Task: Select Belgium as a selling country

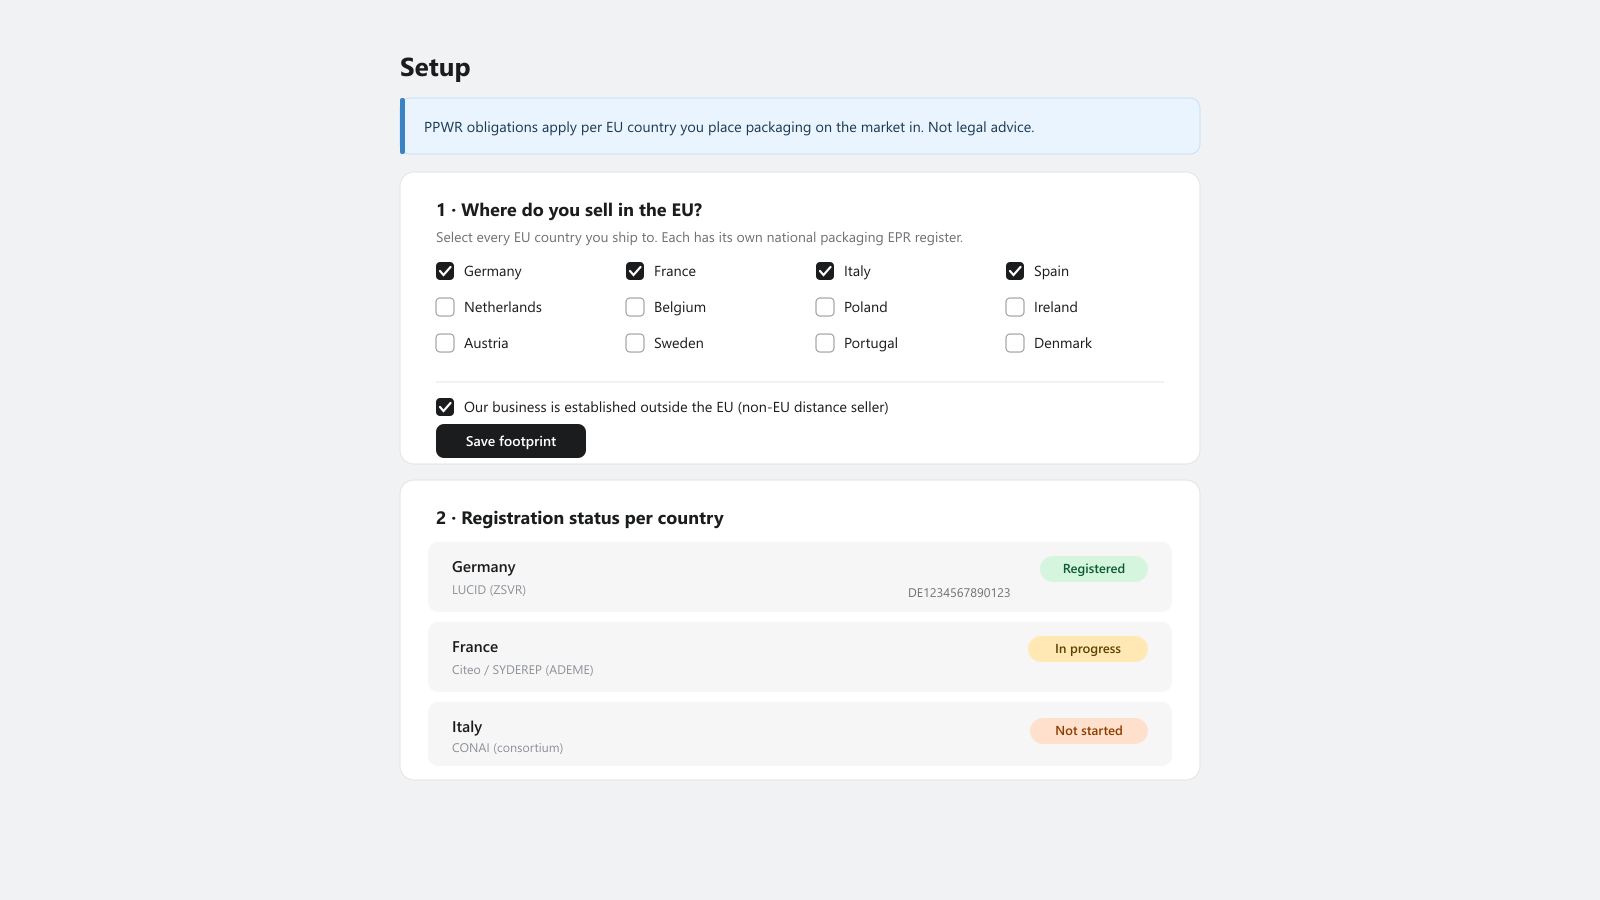Action: point(635,307)
